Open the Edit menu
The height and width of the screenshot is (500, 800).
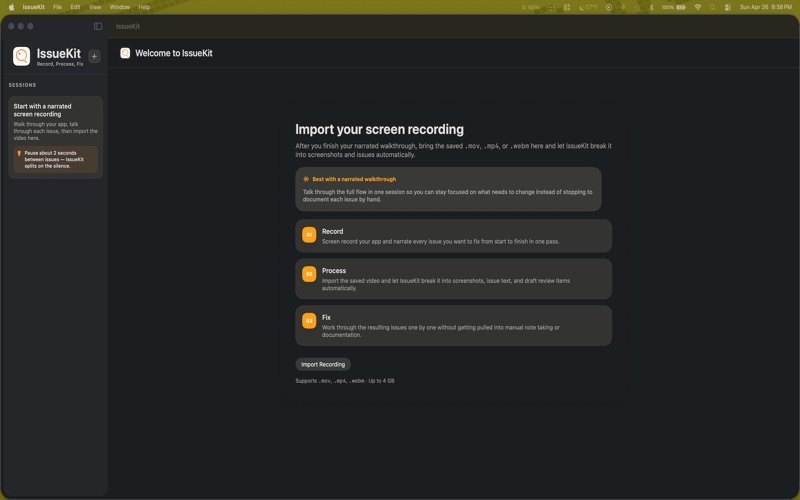point(76,7)
